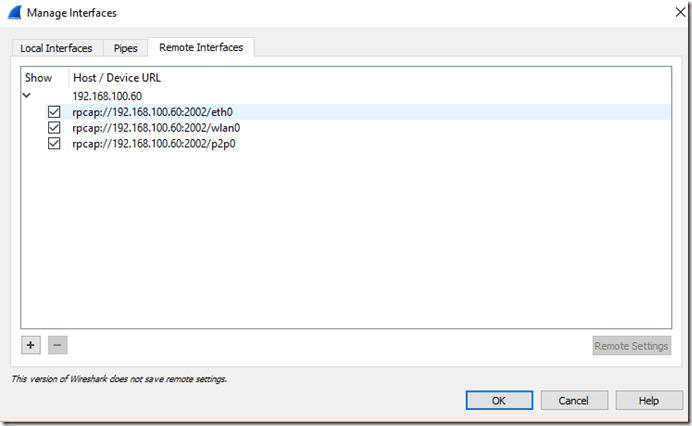Cancel the Manage Interfaces dialog
The width and height of the screenshot is (692, 426).
pyautogui.click(x=573, y=400)
